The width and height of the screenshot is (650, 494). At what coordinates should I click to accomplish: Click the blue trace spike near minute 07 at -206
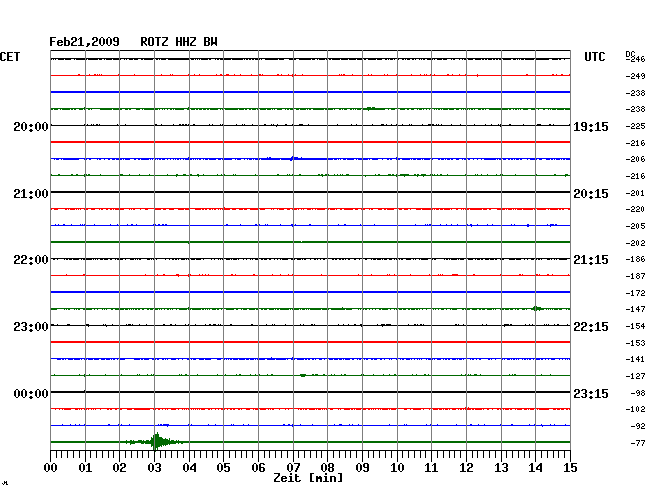(x=295, y=158)
